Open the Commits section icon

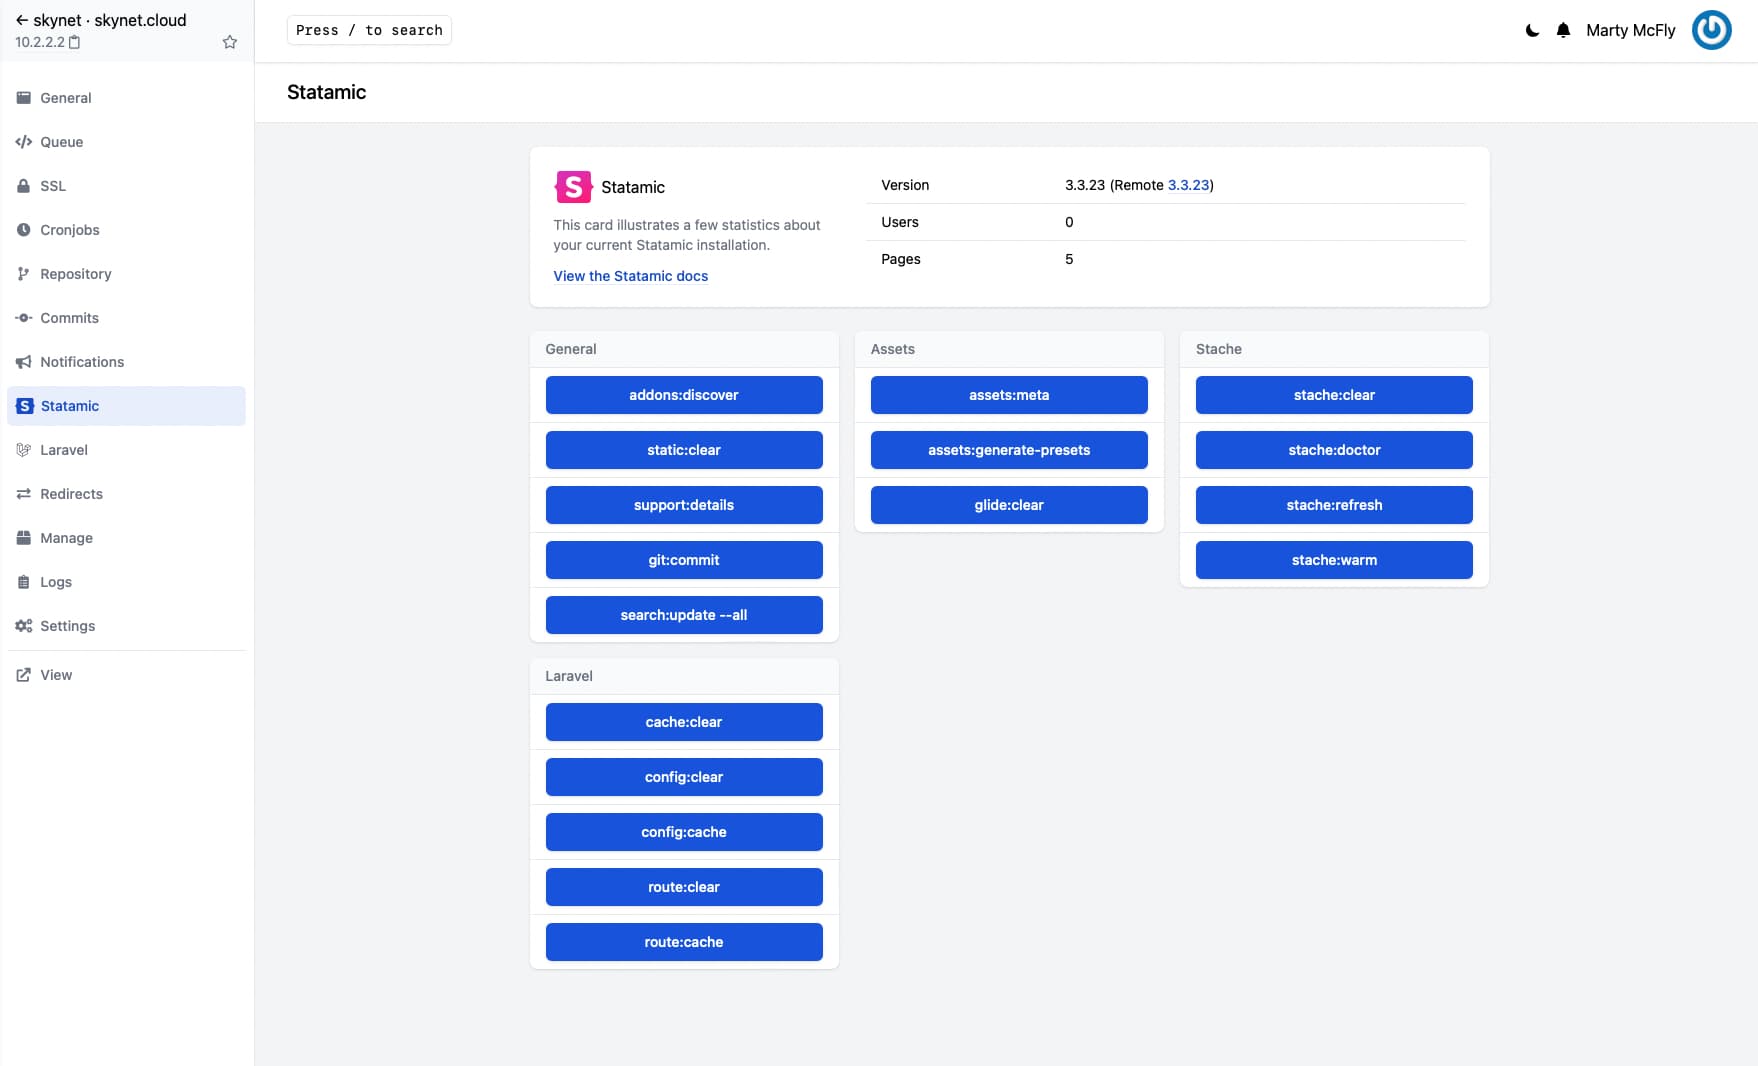[24, 318]
